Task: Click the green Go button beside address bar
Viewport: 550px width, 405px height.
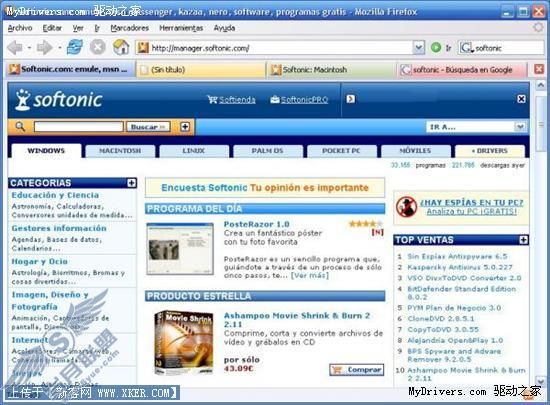Action: 436,47
